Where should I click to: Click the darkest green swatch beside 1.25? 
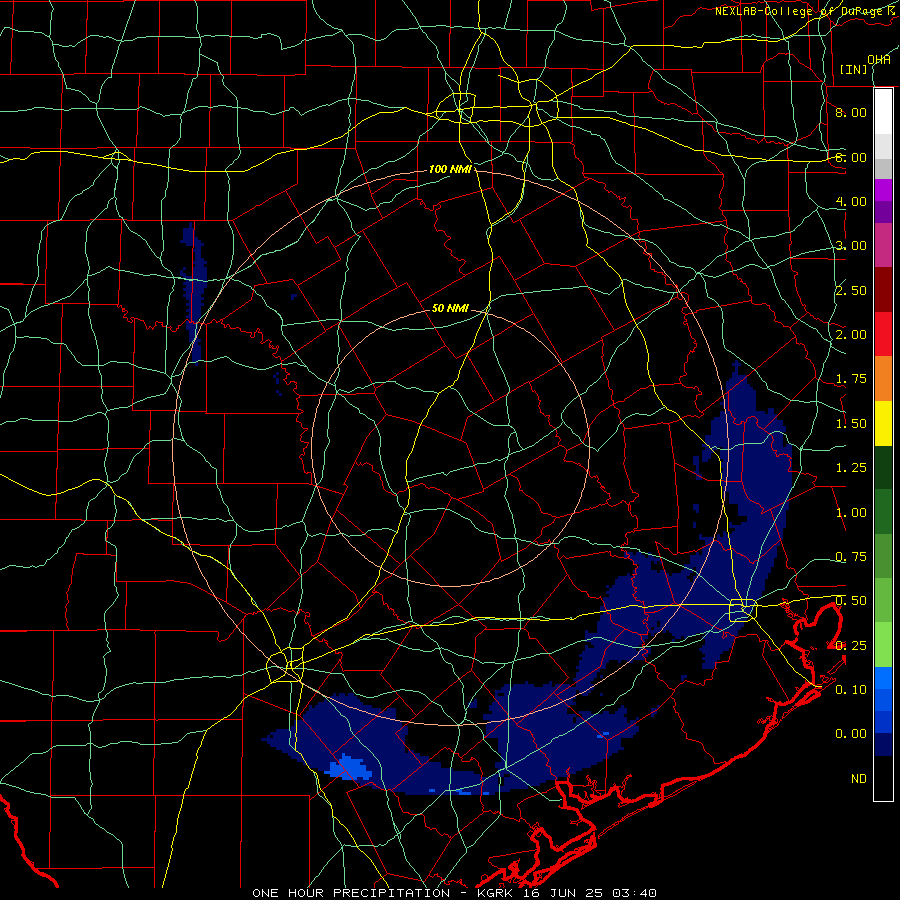click(883, 467)
